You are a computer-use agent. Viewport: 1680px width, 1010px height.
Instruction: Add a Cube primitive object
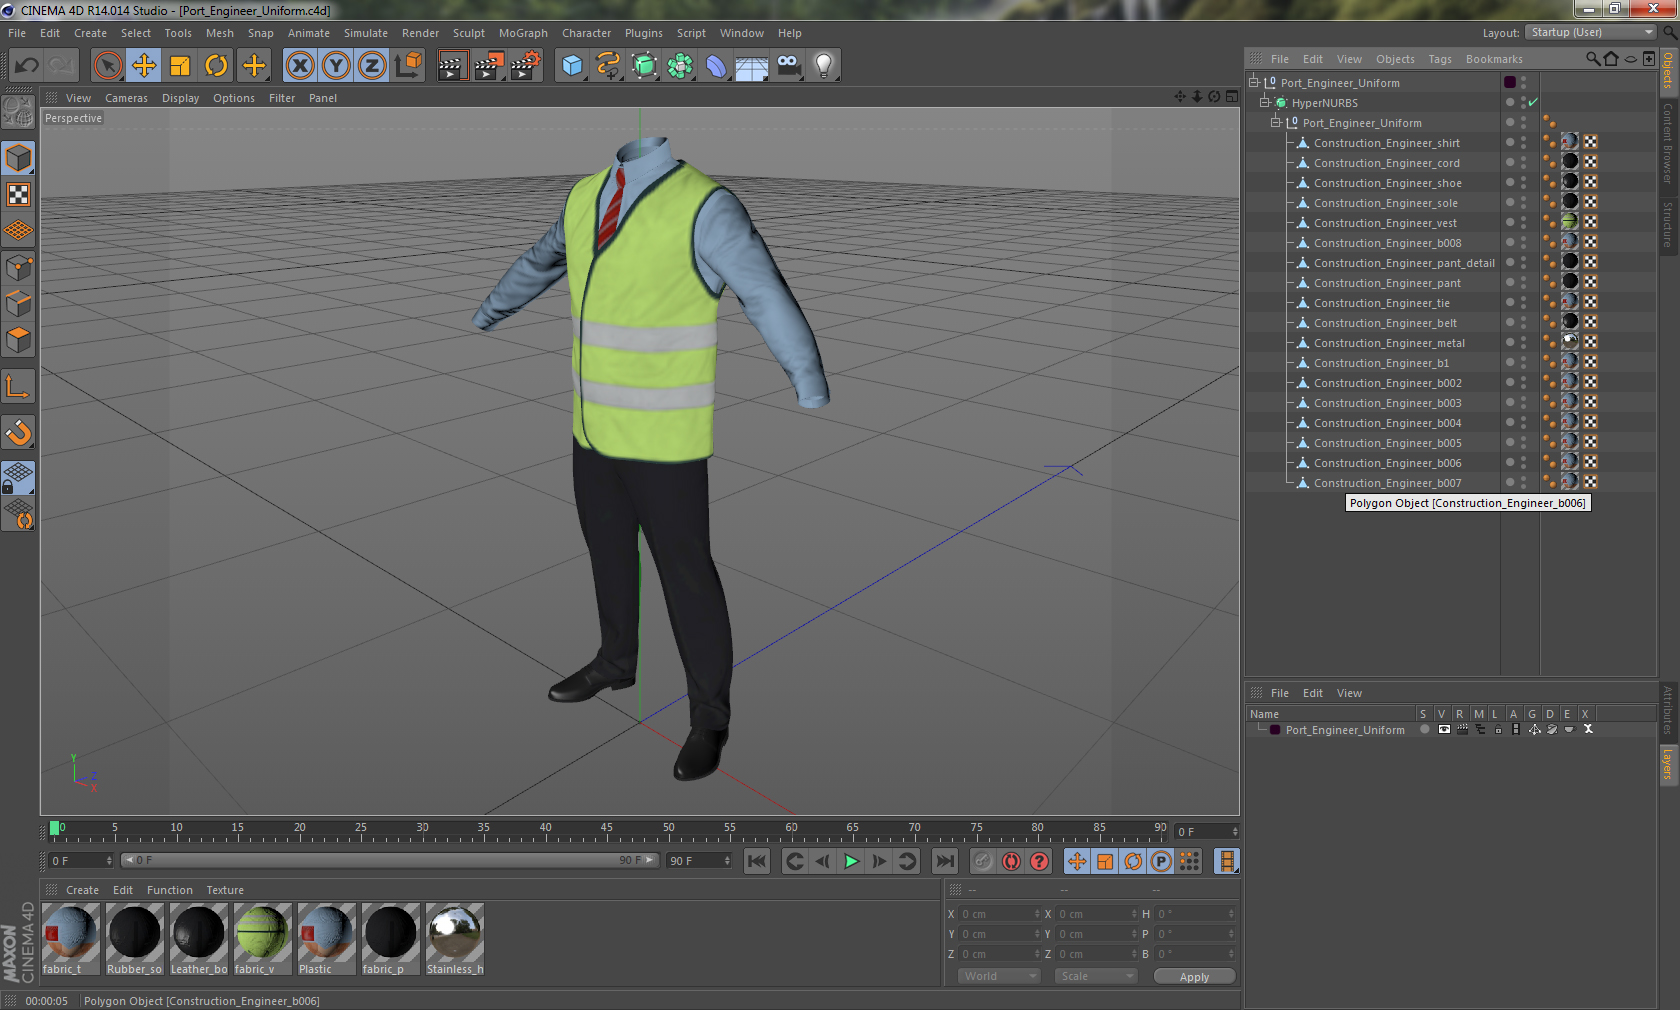(x=572, y=66)
